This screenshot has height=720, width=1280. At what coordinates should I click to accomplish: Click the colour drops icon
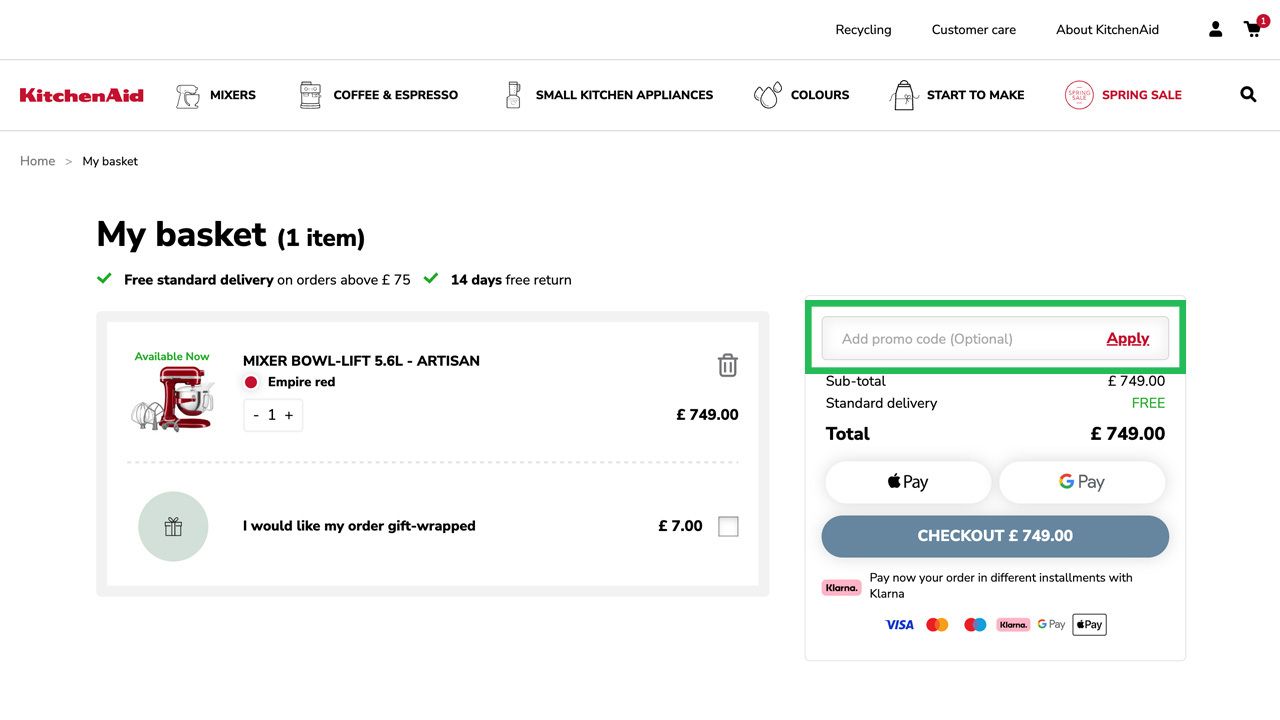coord(768,95)
